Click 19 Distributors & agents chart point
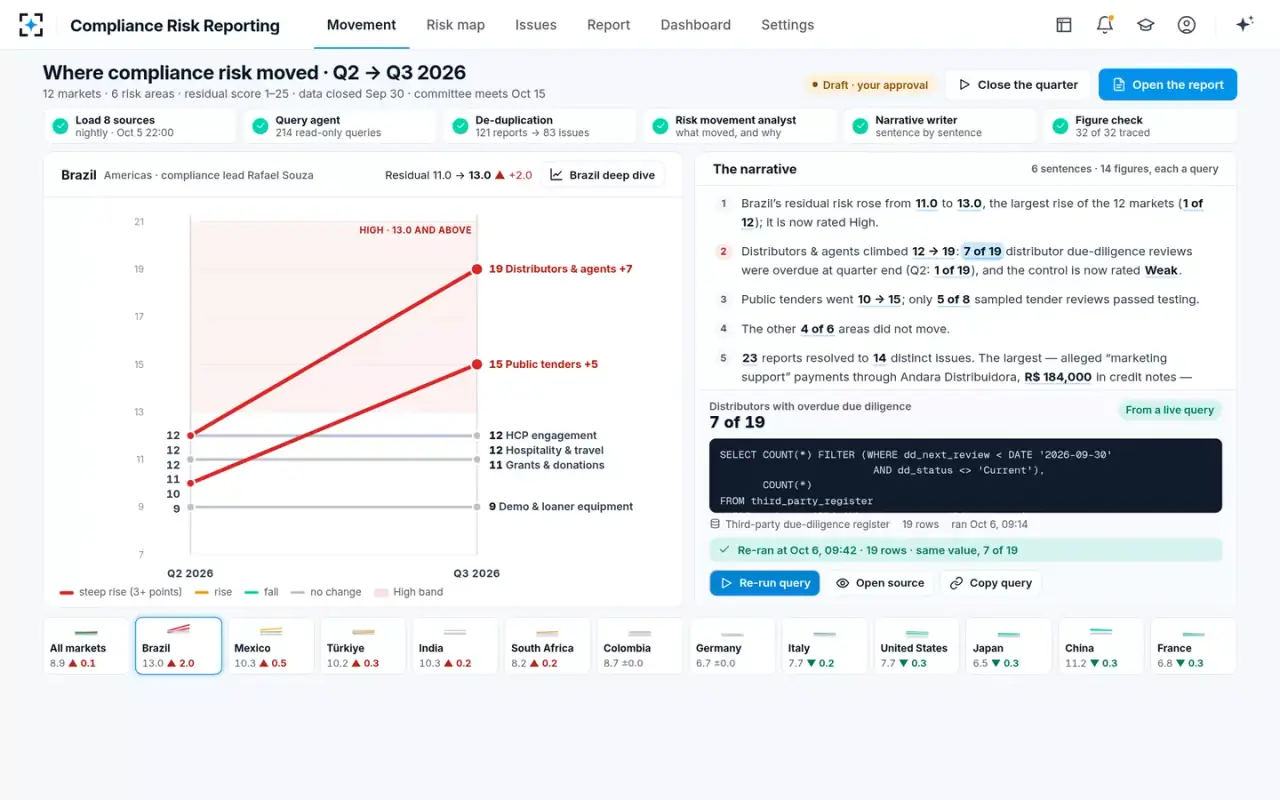Screen dimensions: 1280x800 coord(478,269)
